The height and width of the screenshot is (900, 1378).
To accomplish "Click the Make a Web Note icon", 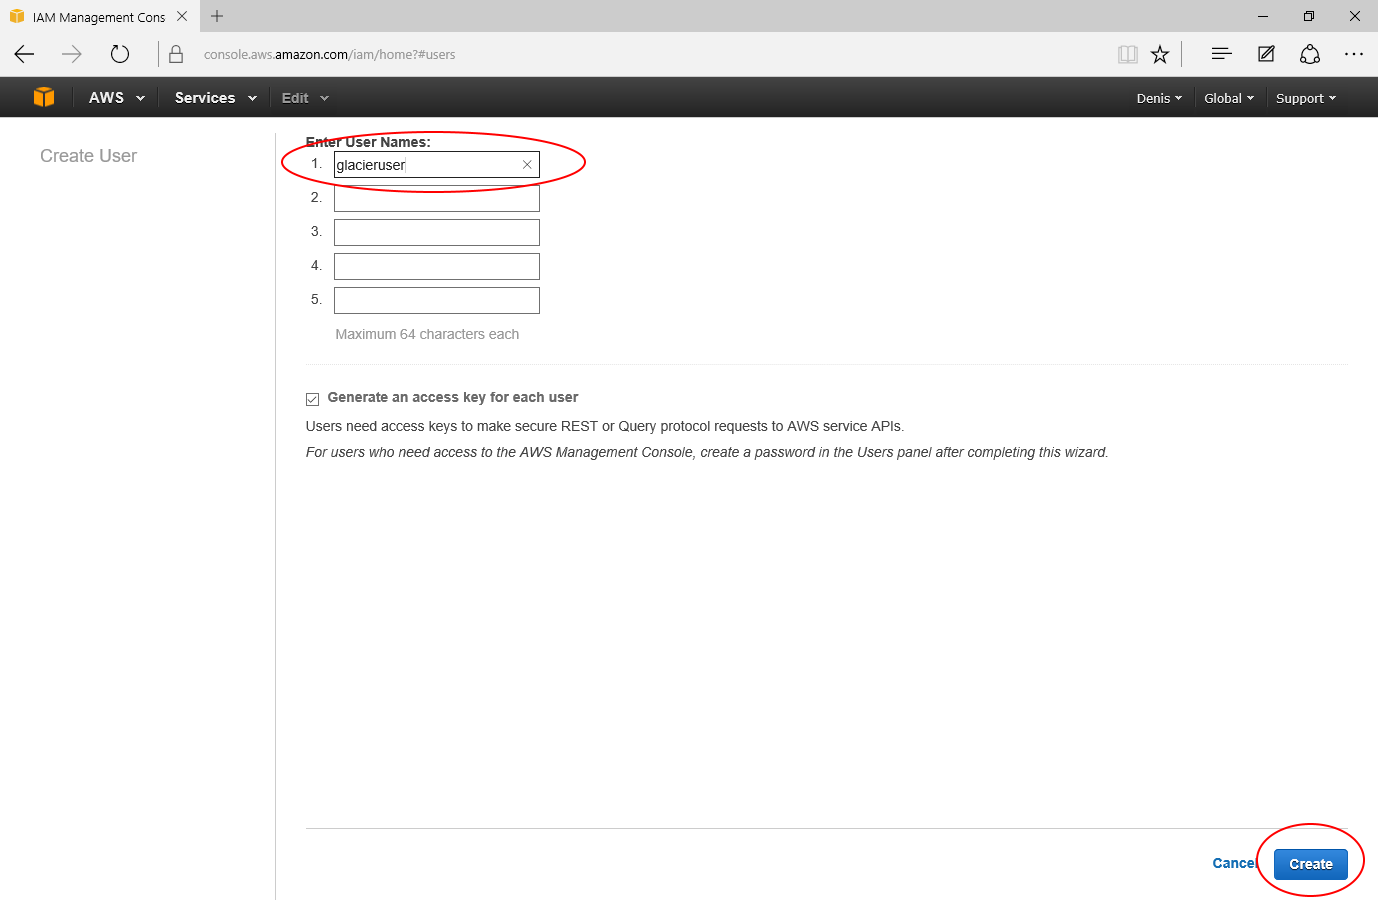I will tap(1266, 54).
